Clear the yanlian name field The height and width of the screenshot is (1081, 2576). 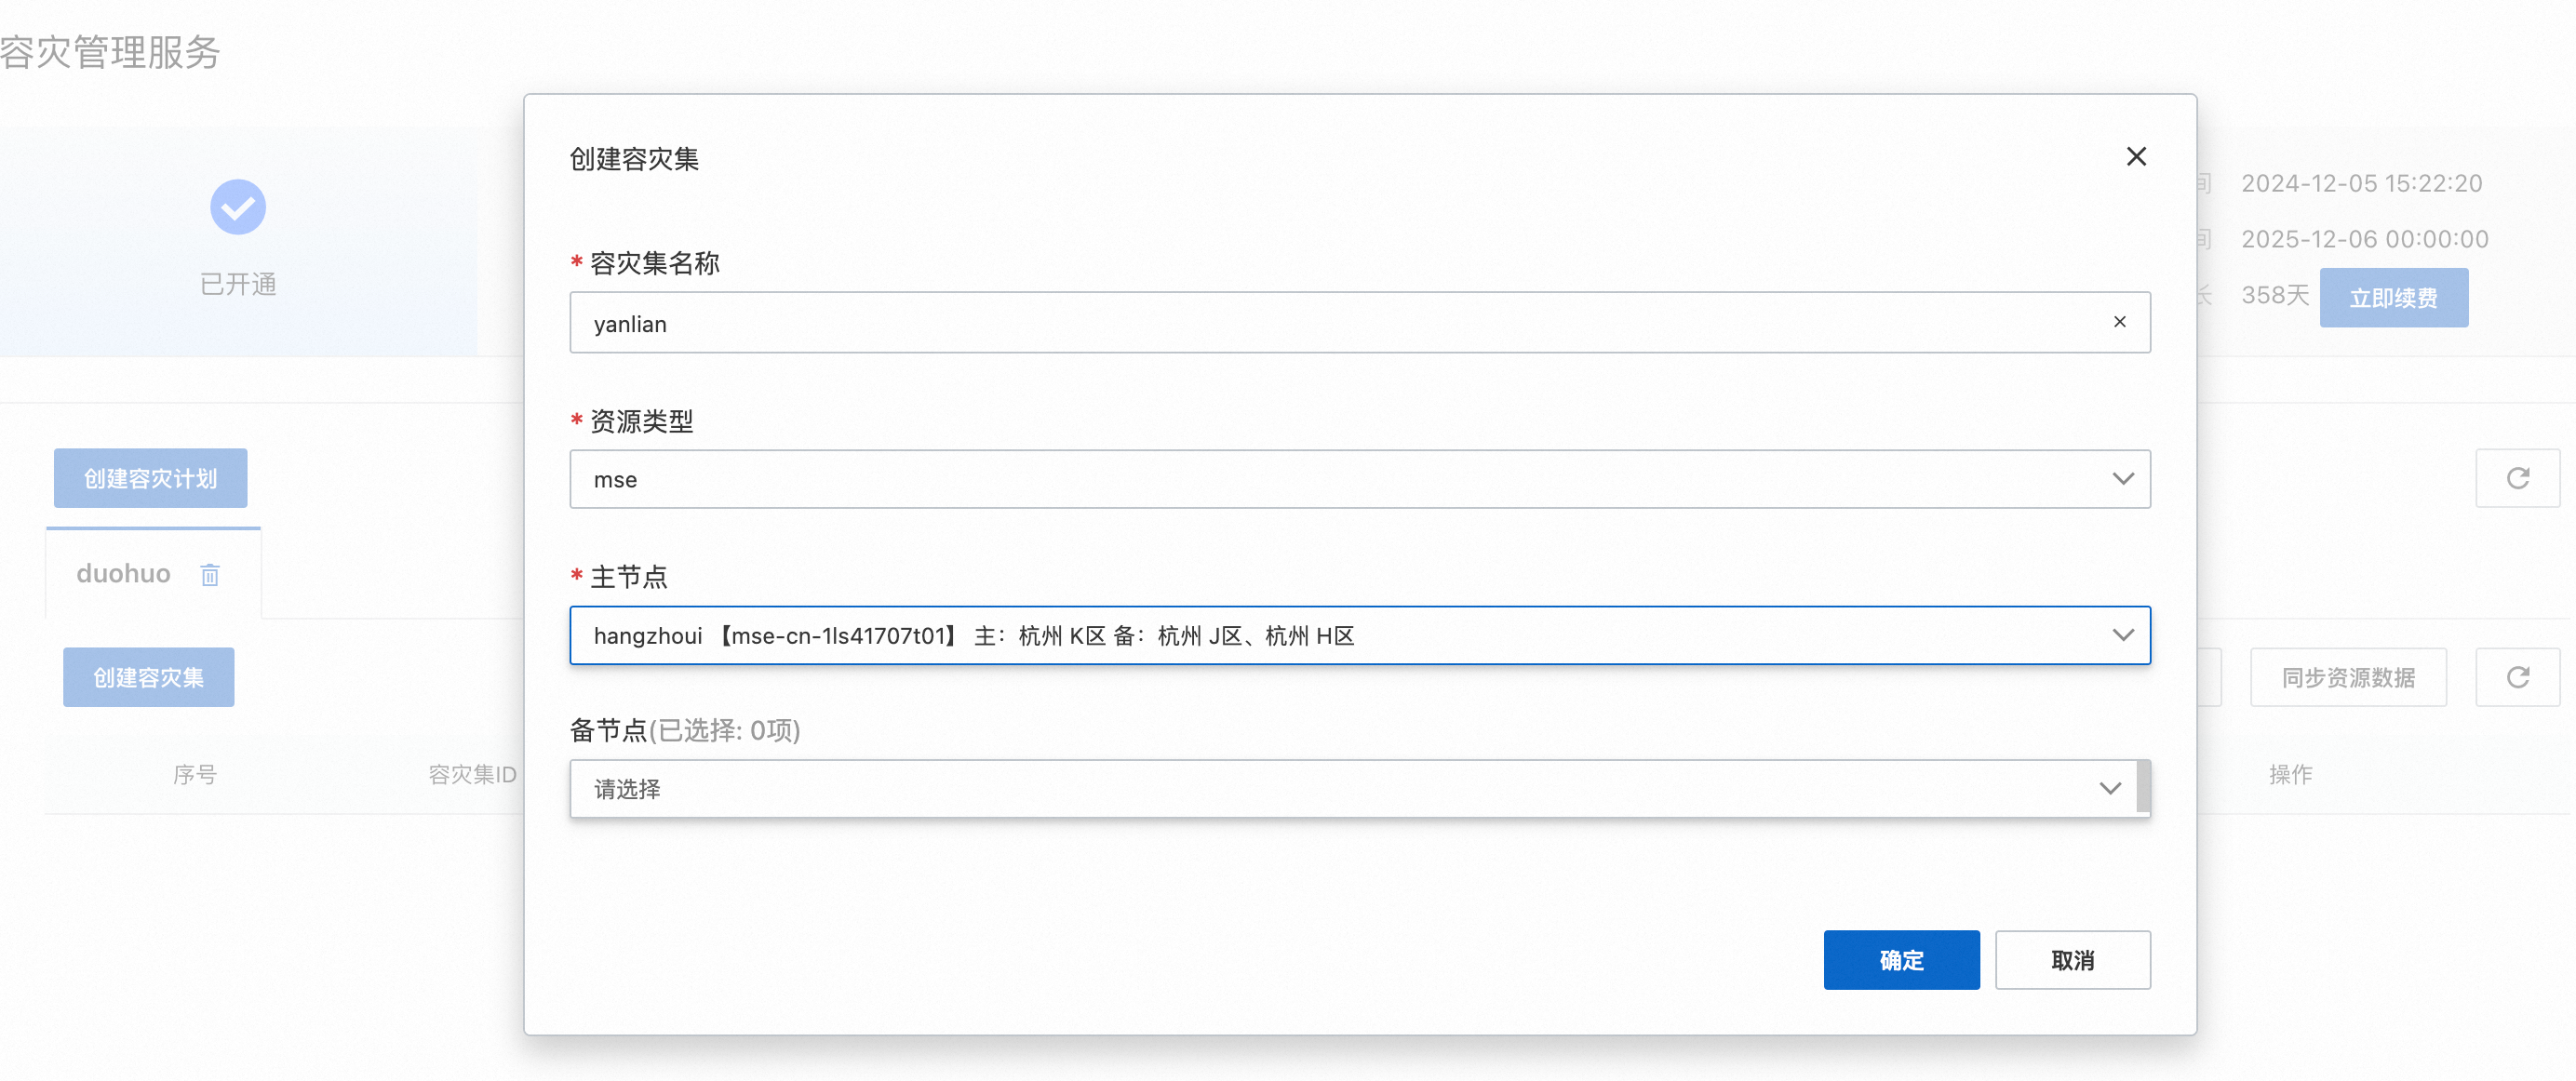click(x=2119, y=322)
